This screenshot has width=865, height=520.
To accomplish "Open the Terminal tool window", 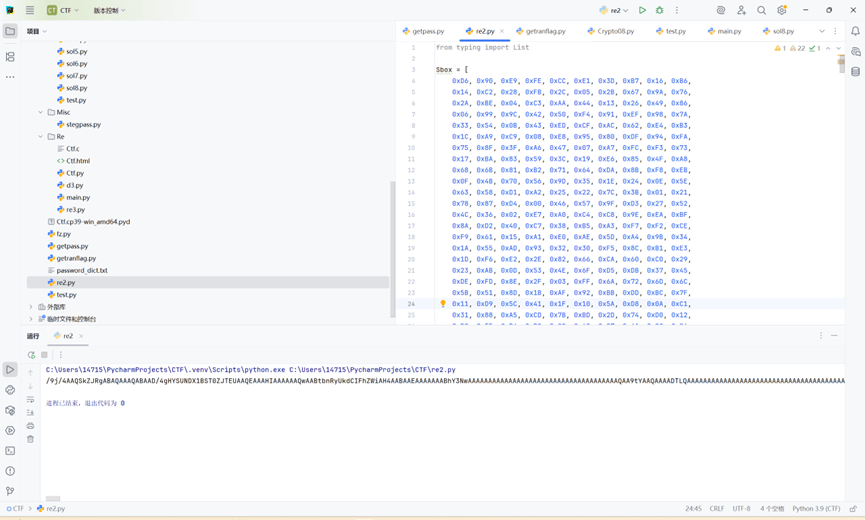I will (x=10, y=451).
